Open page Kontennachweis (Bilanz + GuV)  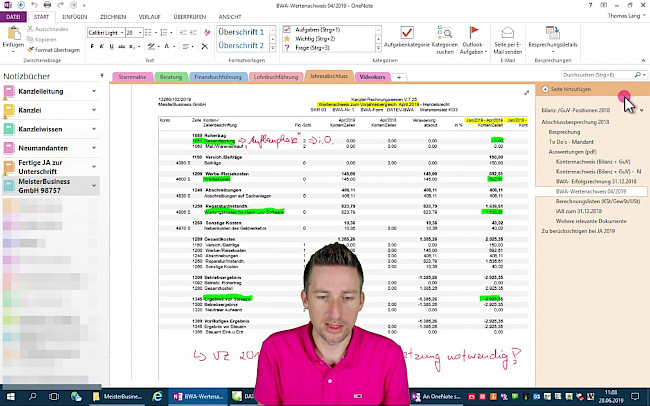pyautogui.click(x=593, y=161)
